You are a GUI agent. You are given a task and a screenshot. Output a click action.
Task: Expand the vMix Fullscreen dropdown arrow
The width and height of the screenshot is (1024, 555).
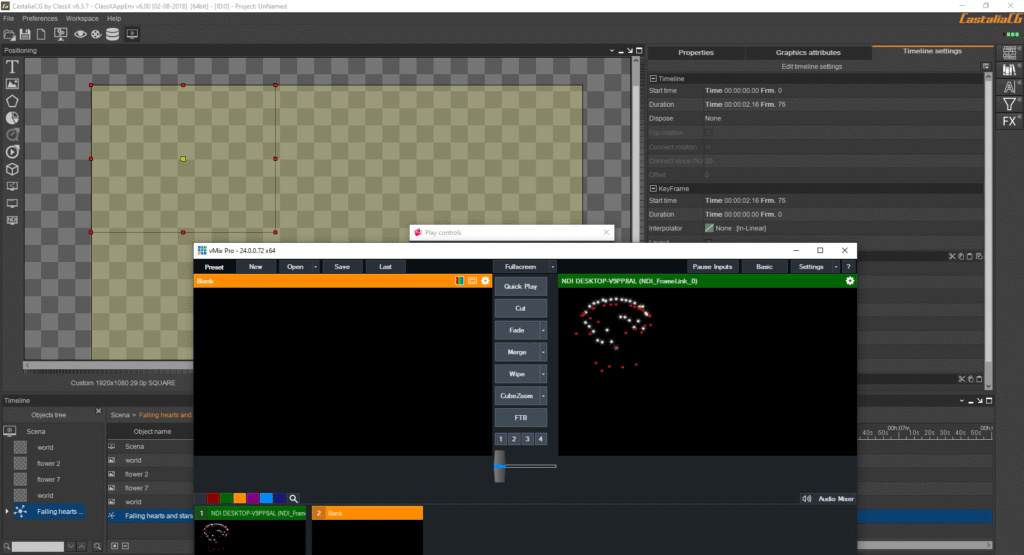point(554,267)
